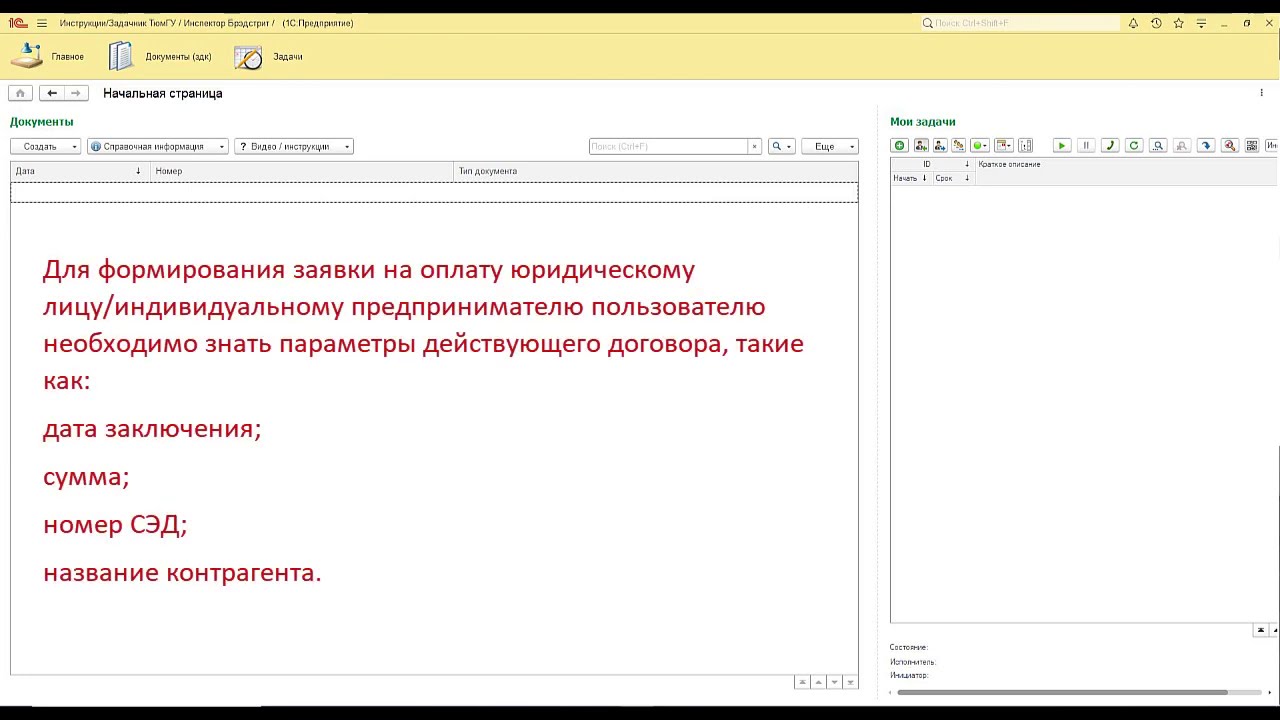Clear the documents search field
1280x720 pixels.
pyautogui.click(x=755, y=146)
